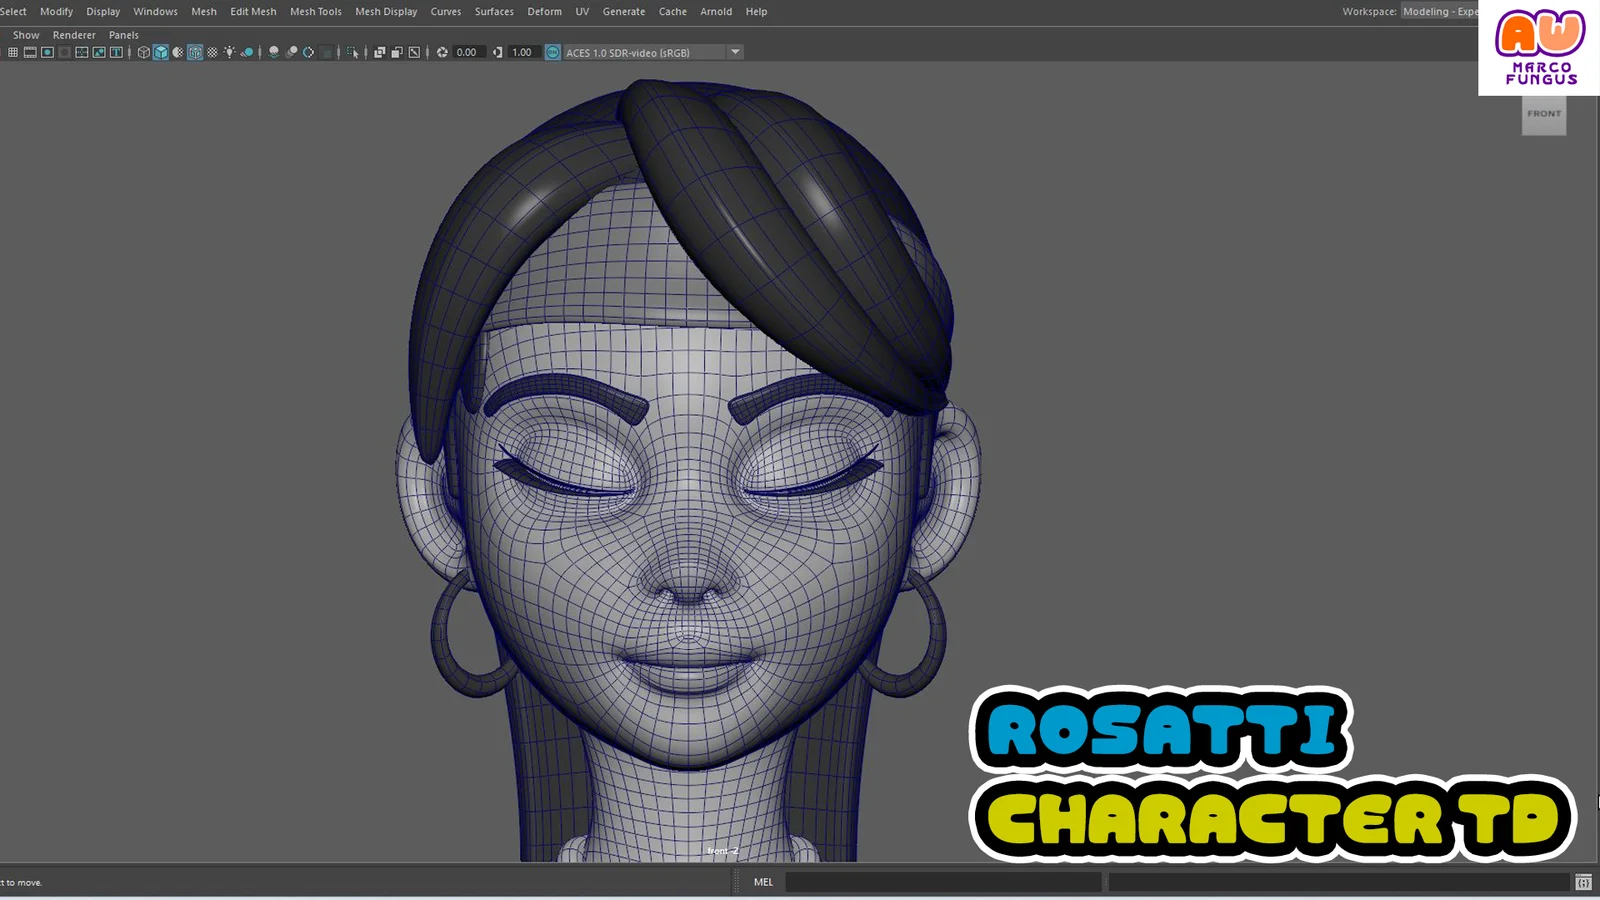
Task: Toggle the grid display icon
Action: pos(13,52)
